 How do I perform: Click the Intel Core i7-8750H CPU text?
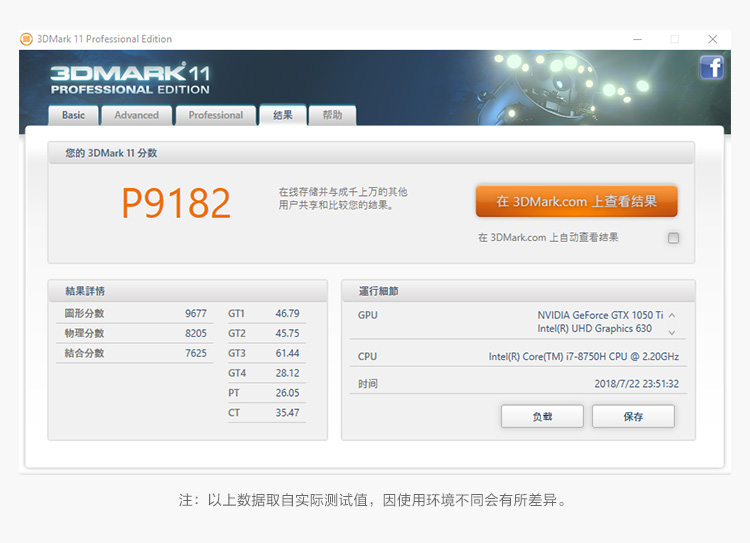(x=583, y=356)
